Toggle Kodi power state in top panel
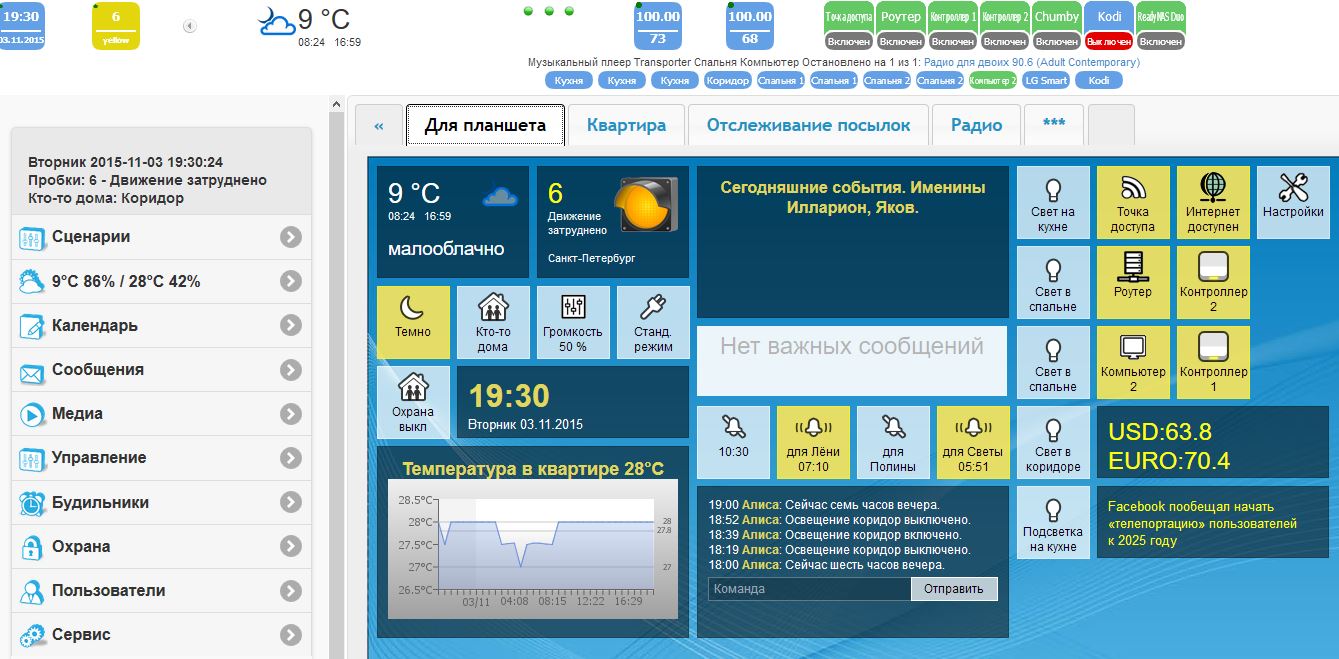 tap(1108, 42)
